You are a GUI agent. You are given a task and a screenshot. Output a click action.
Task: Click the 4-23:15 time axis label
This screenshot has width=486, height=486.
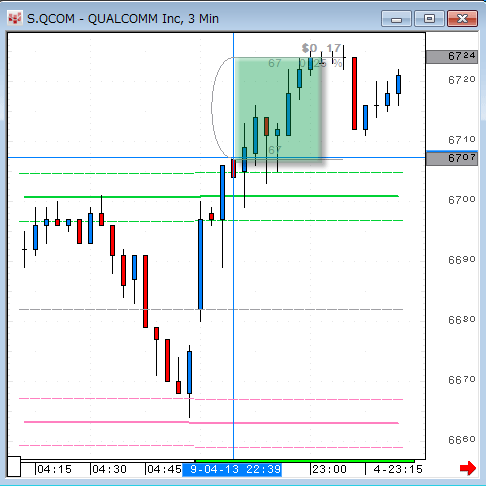398,469
